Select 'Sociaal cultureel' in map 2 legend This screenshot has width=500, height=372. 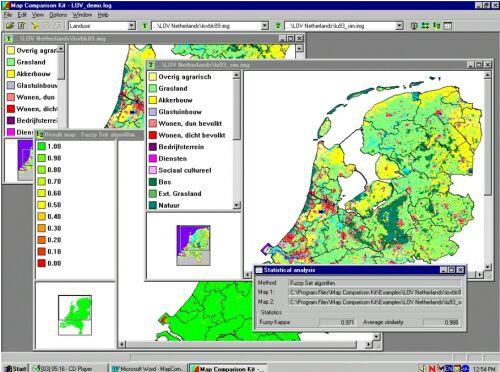pyautogui.click(x=185, y=170)
